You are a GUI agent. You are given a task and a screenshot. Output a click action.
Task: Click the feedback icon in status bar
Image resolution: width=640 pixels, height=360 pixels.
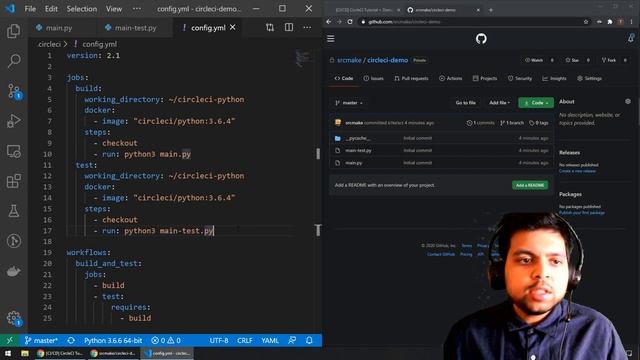click(292, 340)
